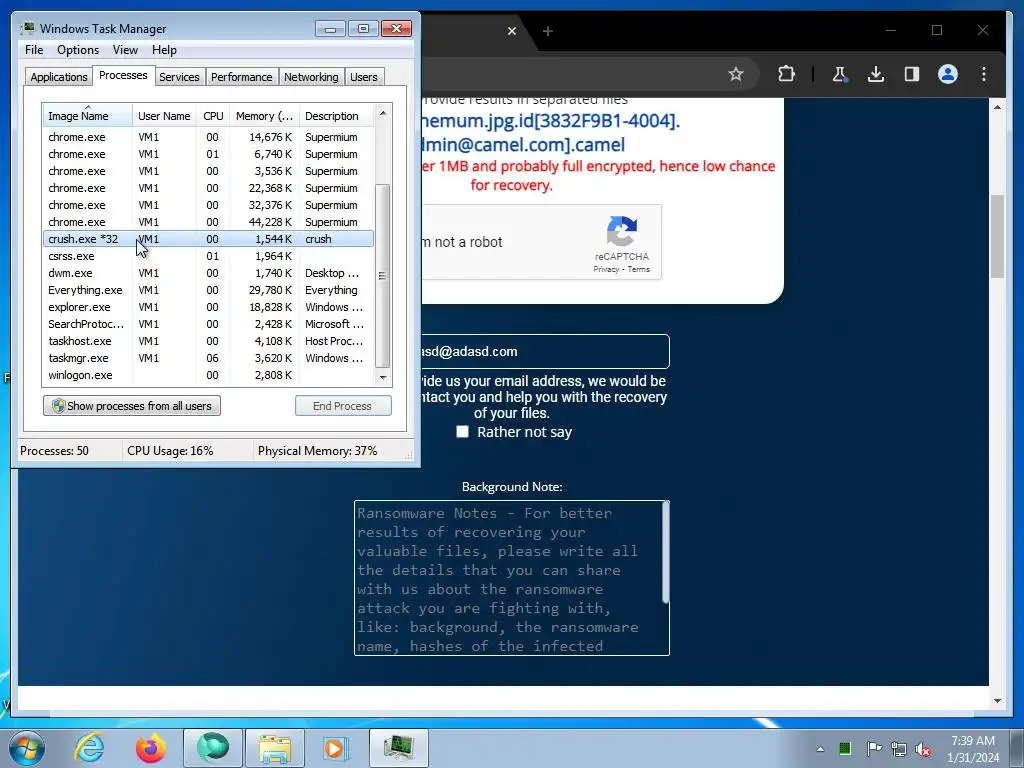Sort by Image Name column
Screen dimensions: 1024x768
[88, 116]
